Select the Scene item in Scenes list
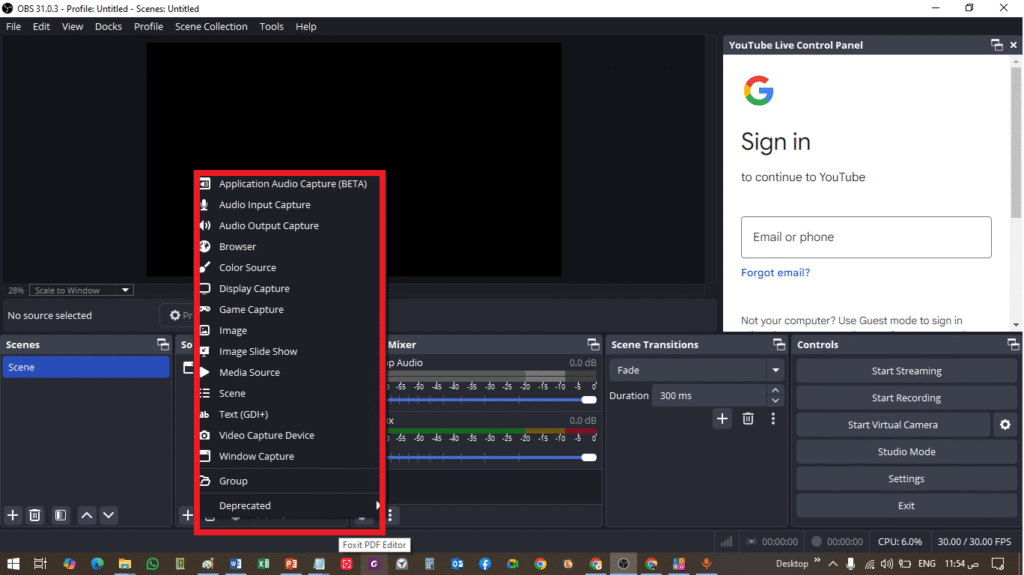The image size is (1024, 575). pyautogui.click(x=86, y=367)
